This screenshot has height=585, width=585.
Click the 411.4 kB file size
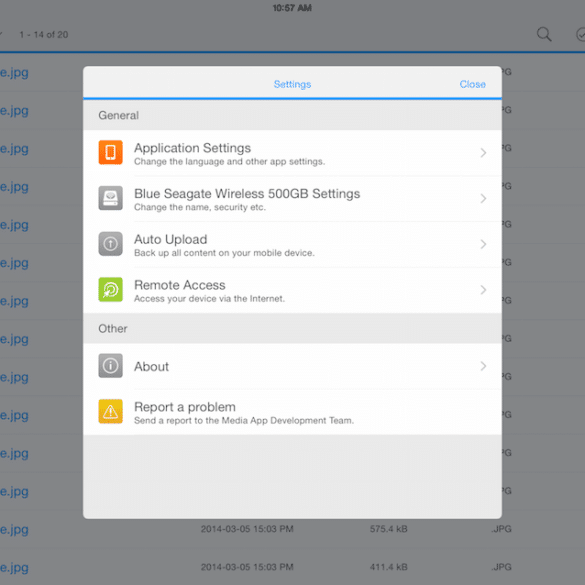pos(388,567)
